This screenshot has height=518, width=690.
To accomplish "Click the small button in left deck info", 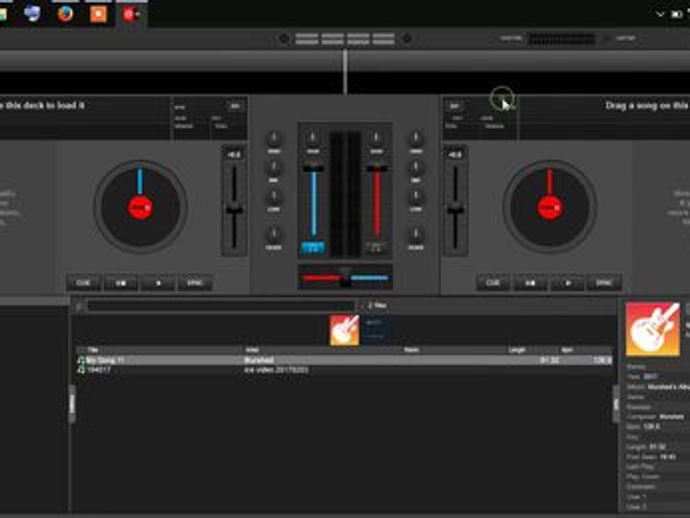I will [x=235, y=106].
